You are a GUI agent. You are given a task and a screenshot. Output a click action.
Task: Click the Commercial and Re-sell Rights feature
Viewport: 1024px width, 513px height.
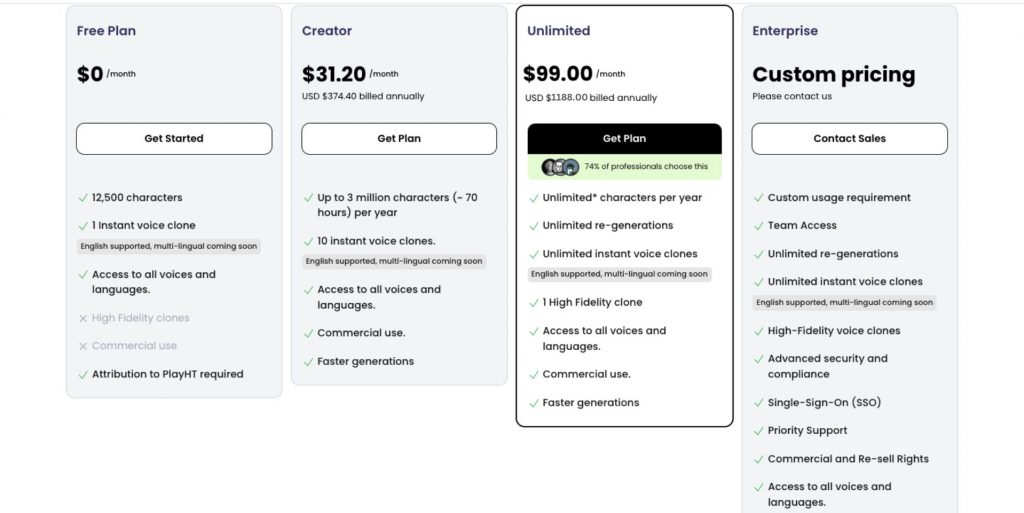point(848,459)
